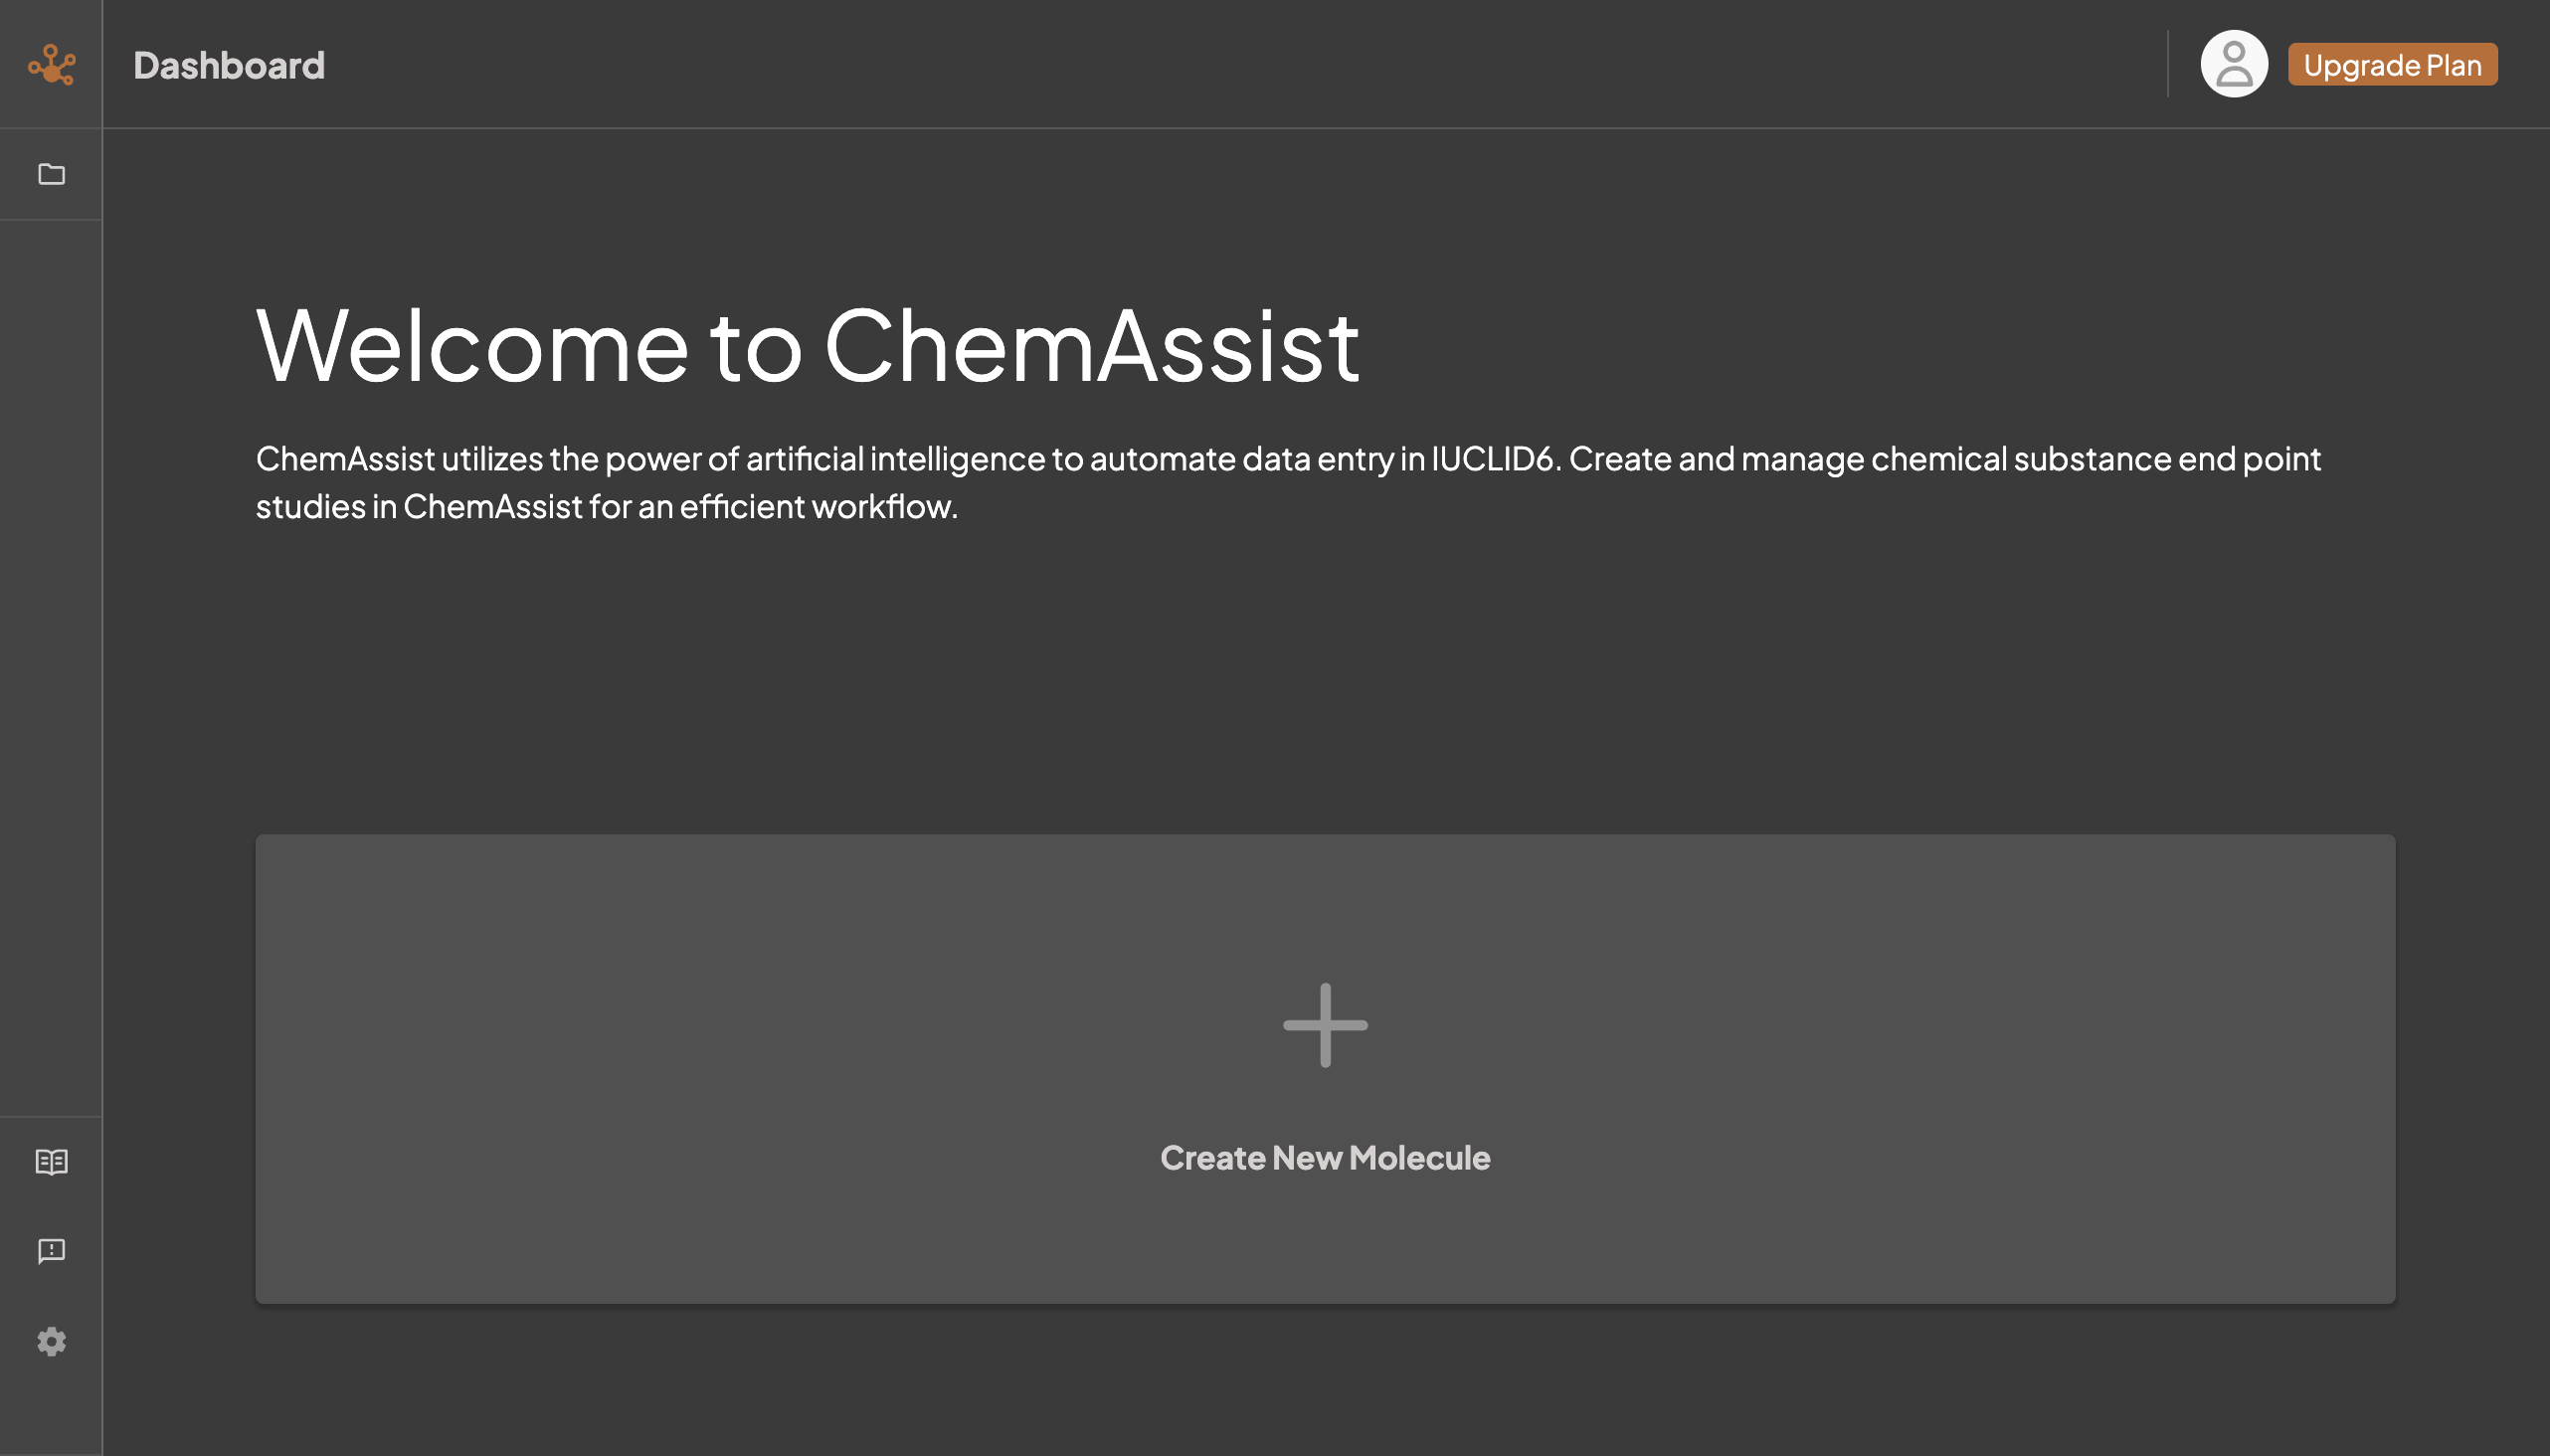Click the settings gear icon
This screenshot has height=1456, width=2550.
point(51,1342)
